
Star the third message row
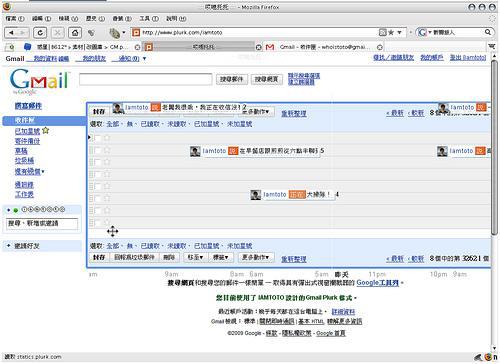[107, 162]
